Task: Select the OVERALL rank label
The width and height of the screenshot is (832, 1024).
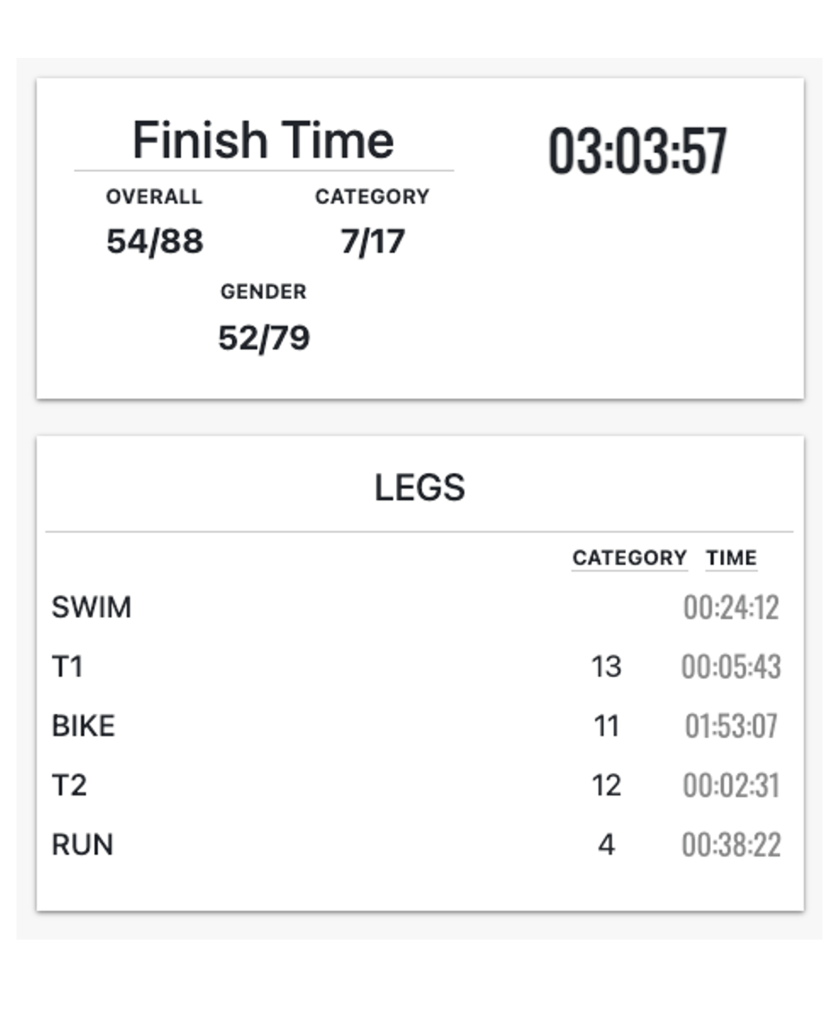Action: click(x=154, y=197)
